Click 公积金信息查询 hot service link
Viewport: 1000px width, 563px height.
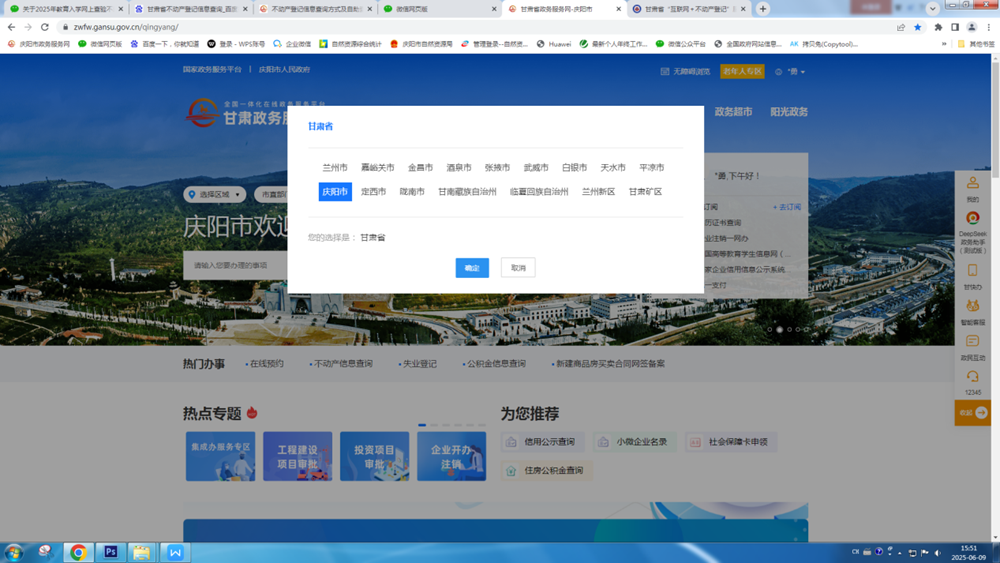click(496, 364)
